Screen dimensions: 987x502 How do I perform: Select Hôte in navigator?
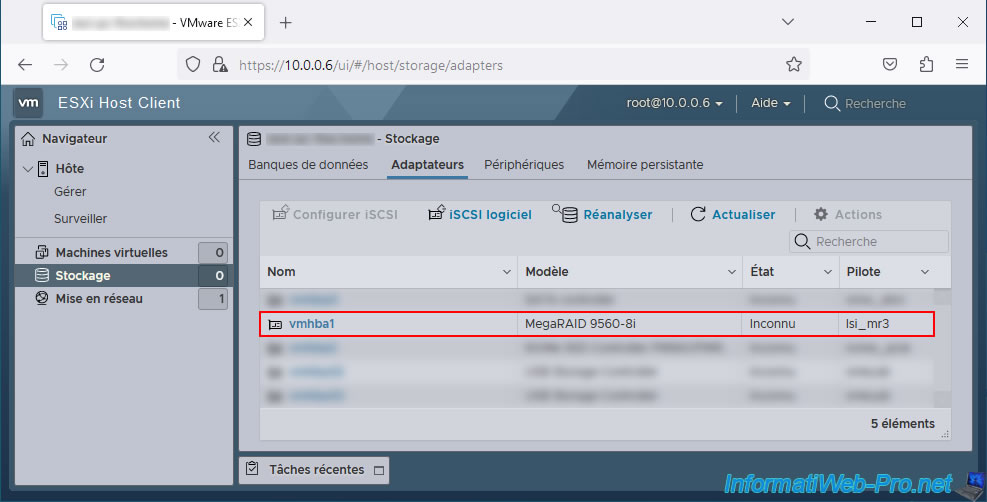coord(69,169)
